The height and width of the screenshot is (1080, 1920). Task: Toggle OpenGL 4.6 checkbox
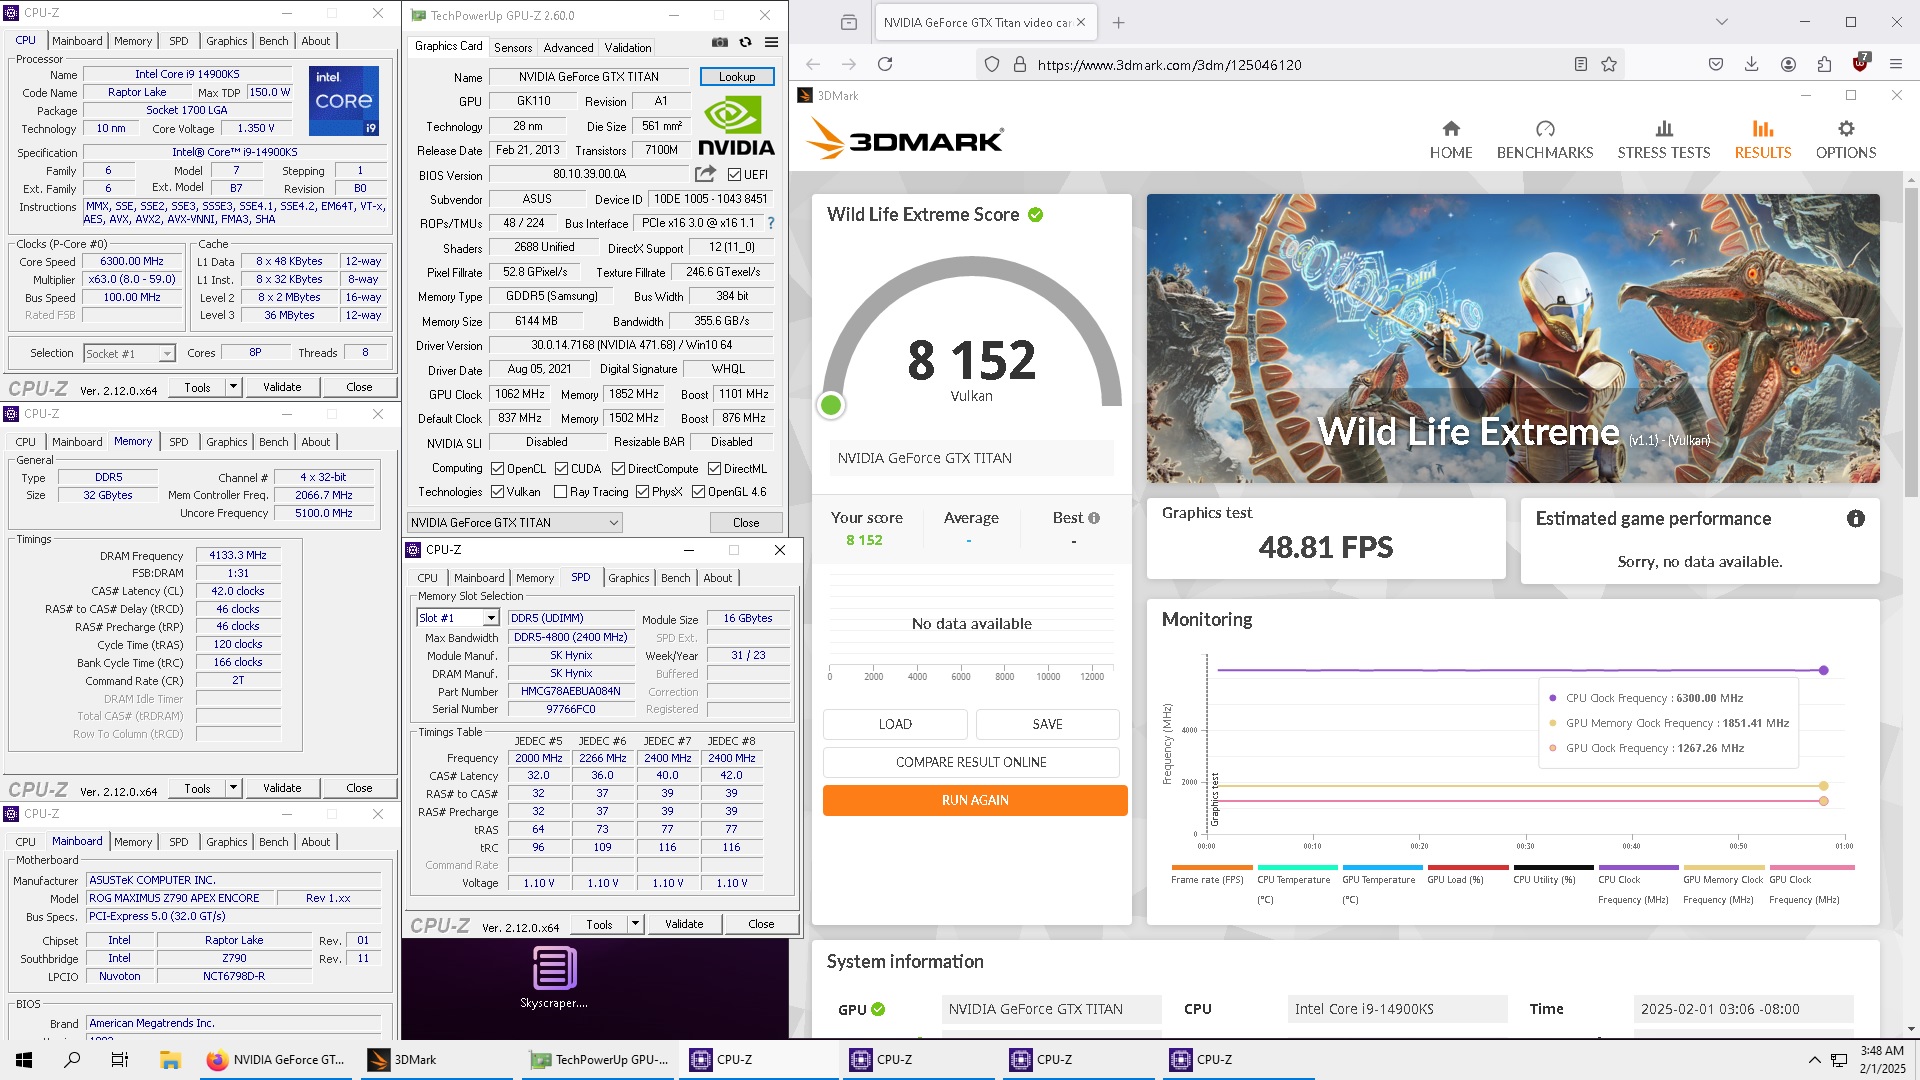[698, 492]
